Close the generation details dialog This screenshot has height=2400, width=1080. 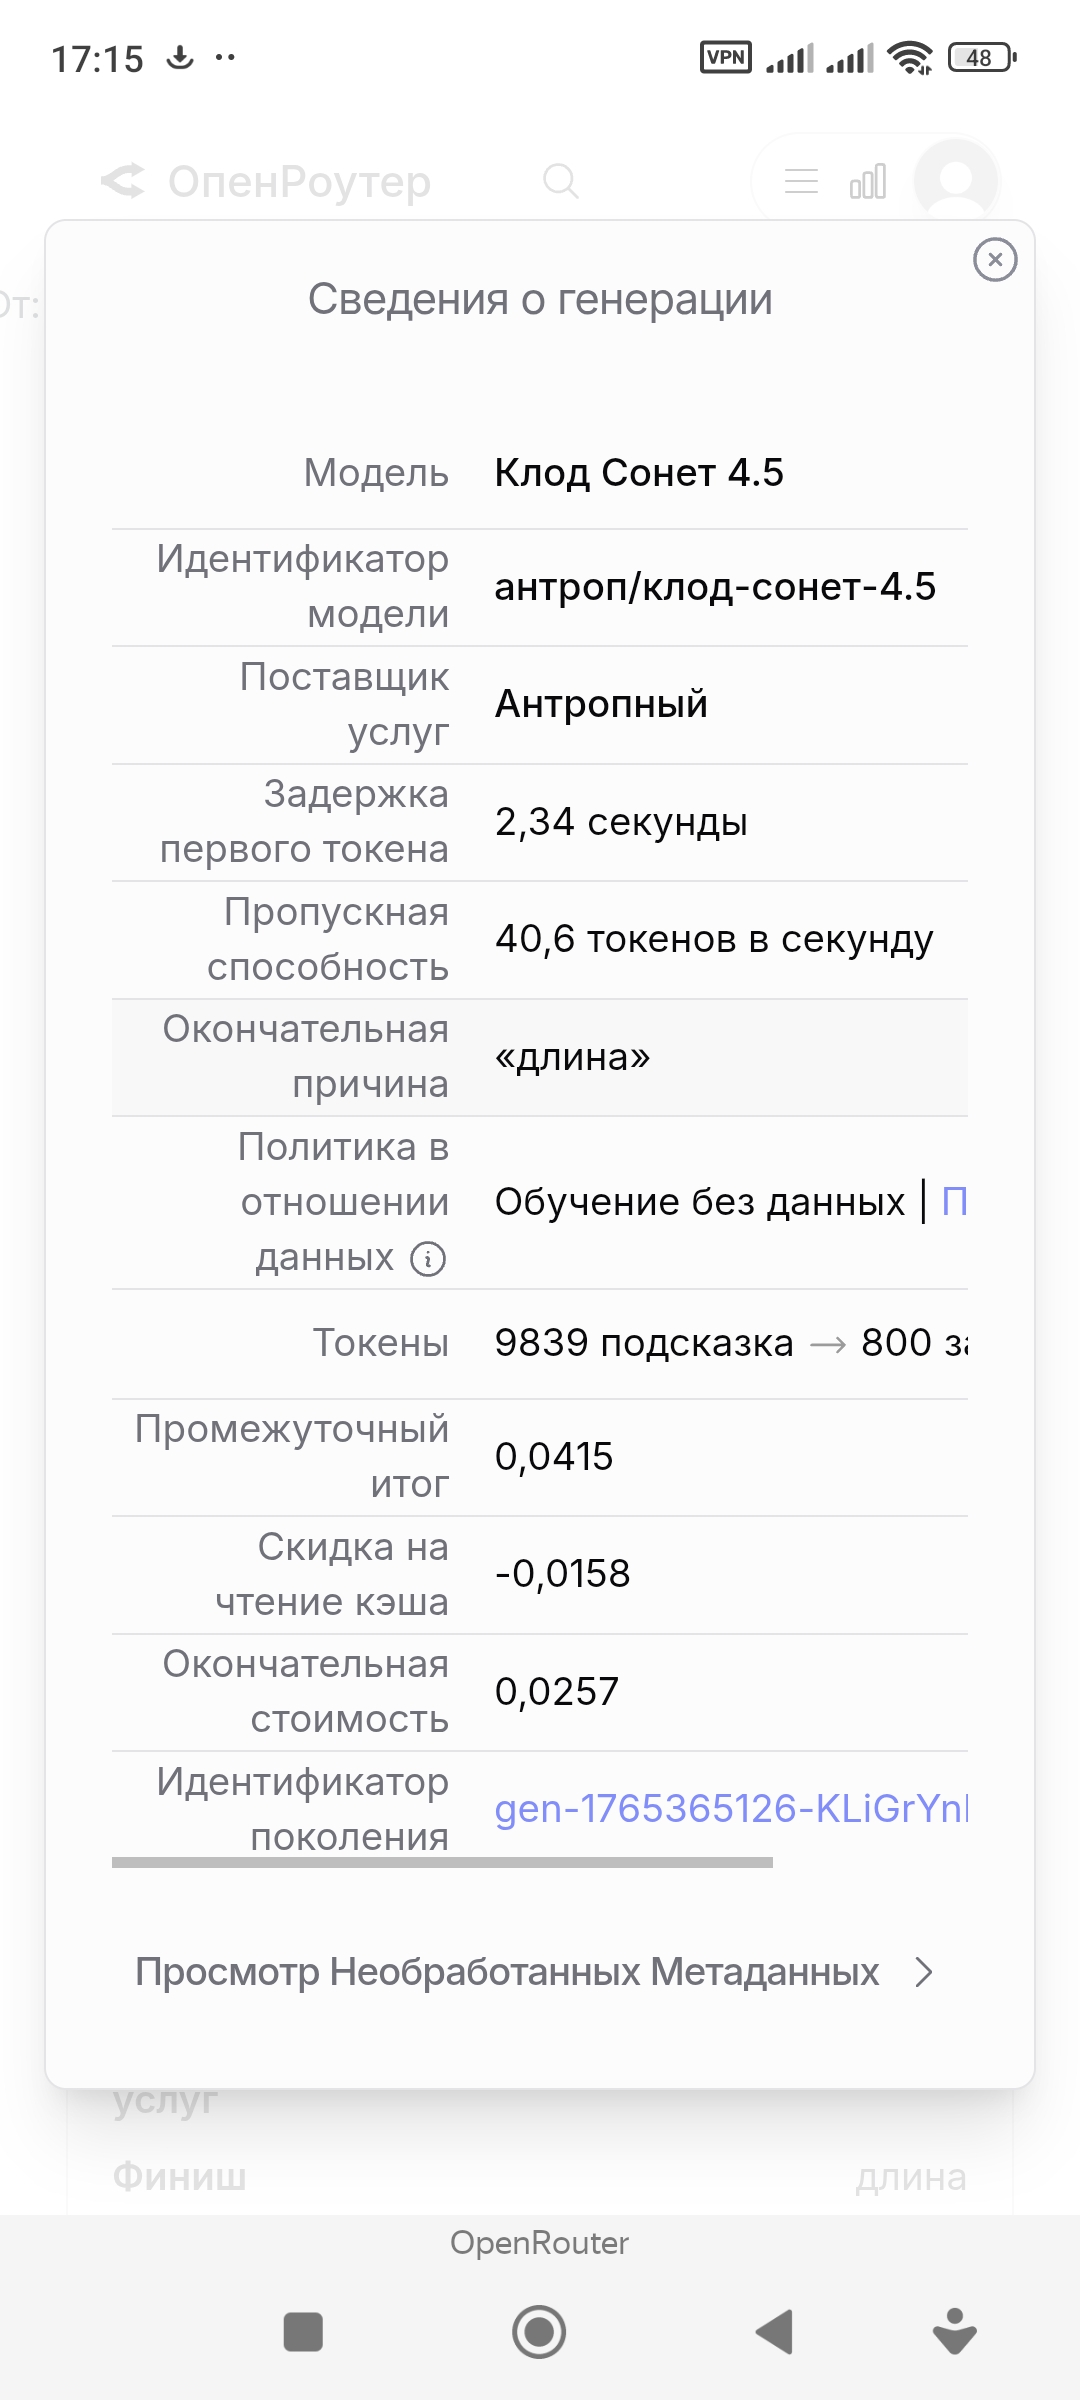pyautogui.click(x=995, y=260)
